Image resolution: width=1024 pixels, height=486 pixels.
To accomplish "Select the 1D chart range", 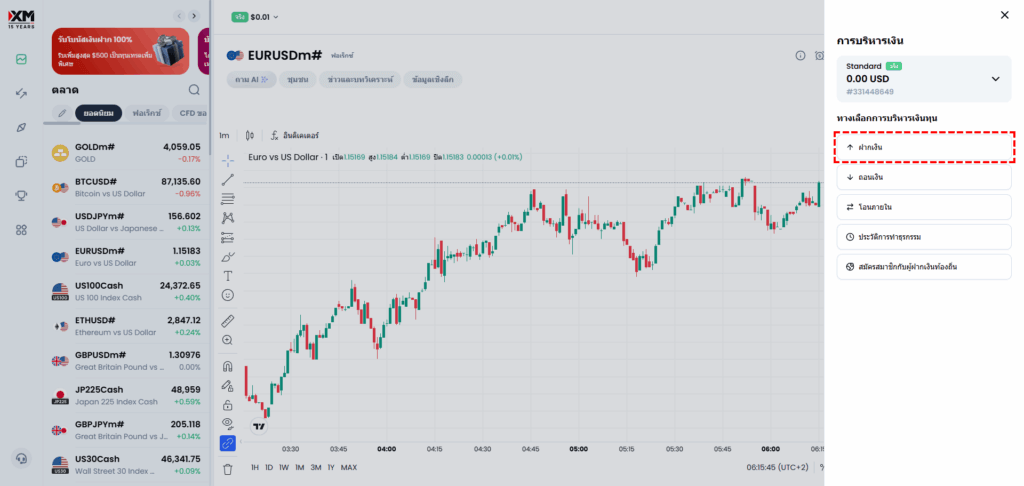I will (270, 467).
